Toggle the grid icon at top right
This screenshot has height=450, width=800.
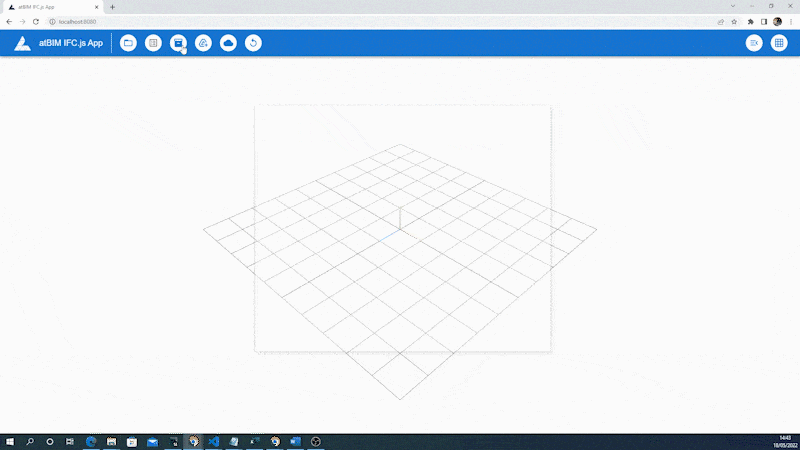coord(779,43)
